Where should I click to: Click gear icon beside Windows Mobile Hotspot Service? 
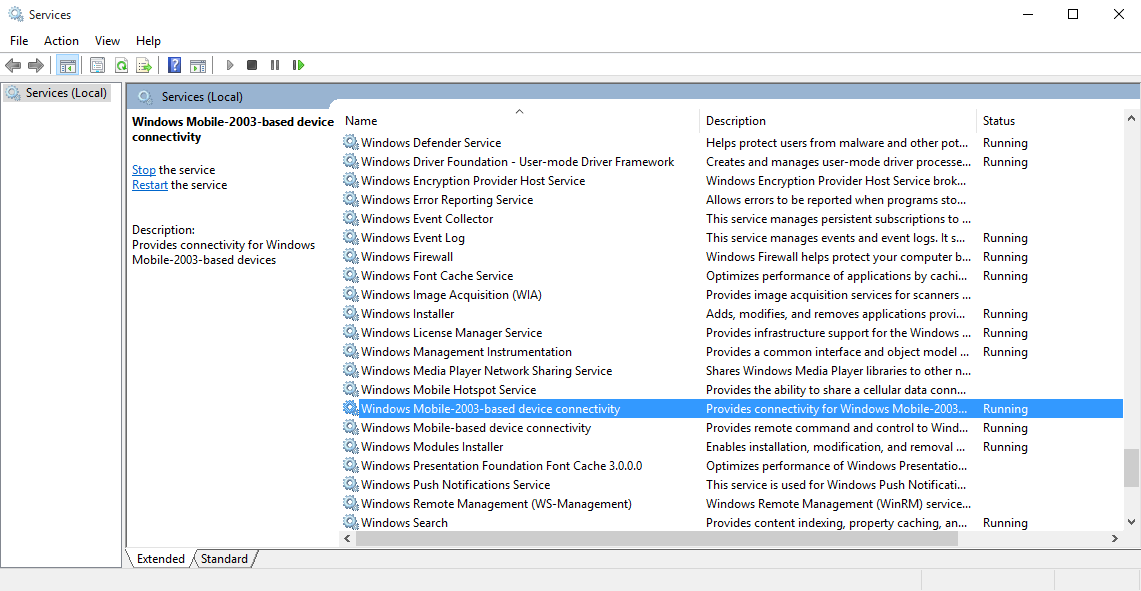351,390
